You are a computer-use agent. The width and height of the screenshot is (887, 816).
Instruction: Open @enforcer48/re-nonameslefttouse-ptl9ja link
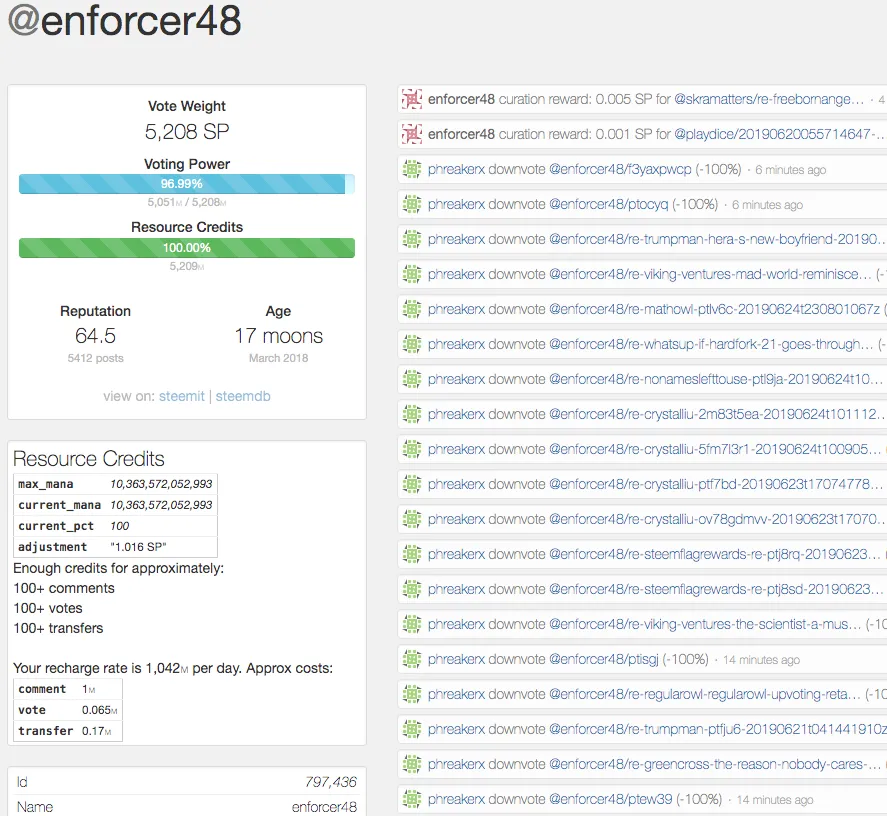[x=717, y=379]
